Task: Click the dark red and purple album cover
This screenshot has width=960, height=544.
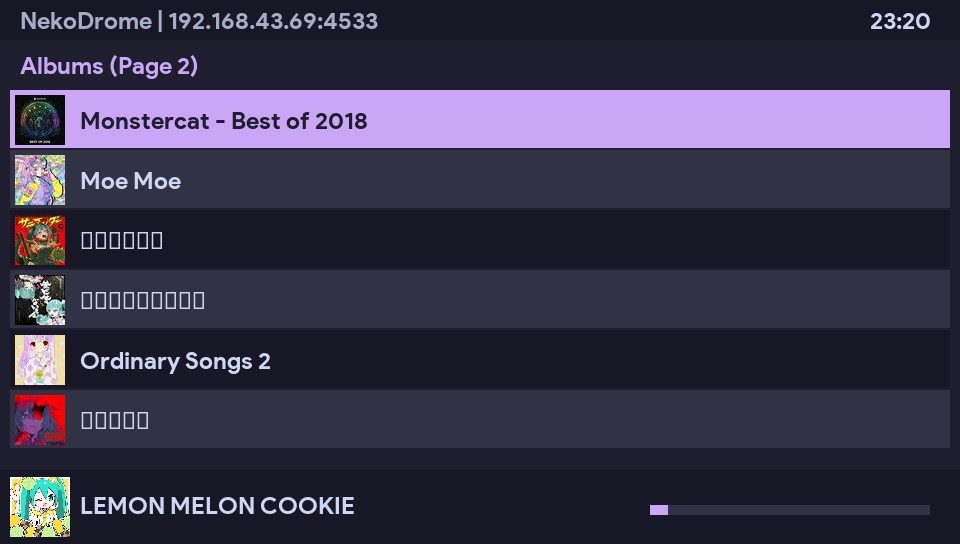Action: click(40, 420)
